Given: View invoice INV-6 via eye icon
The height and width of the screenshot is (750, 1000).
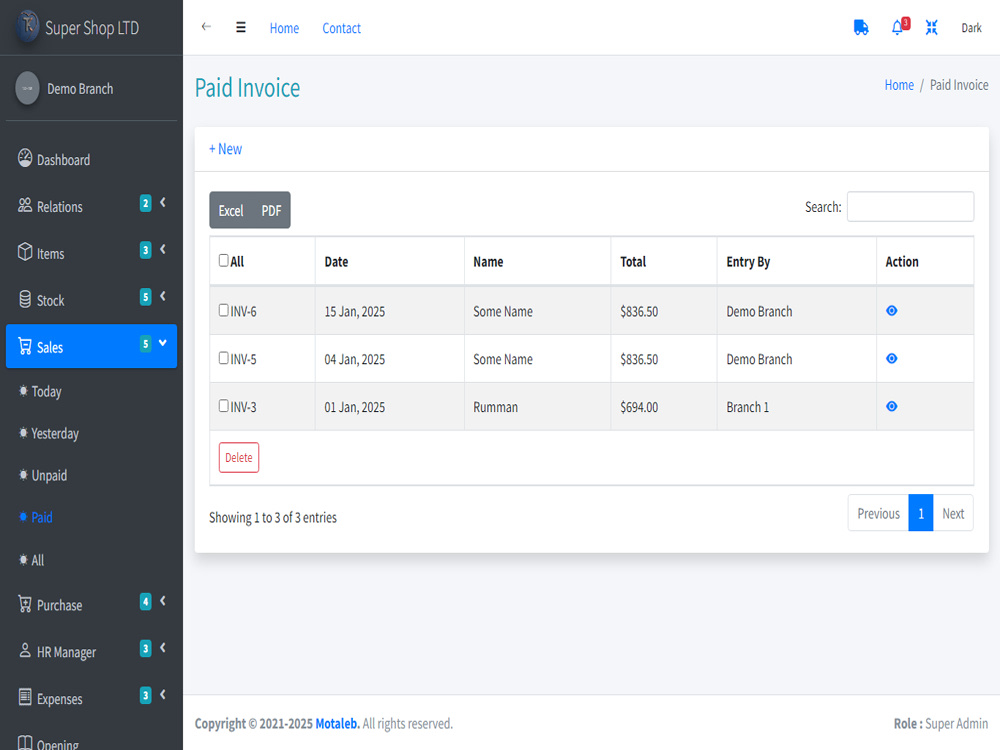Looking at the screenshot, I should 892,311.
